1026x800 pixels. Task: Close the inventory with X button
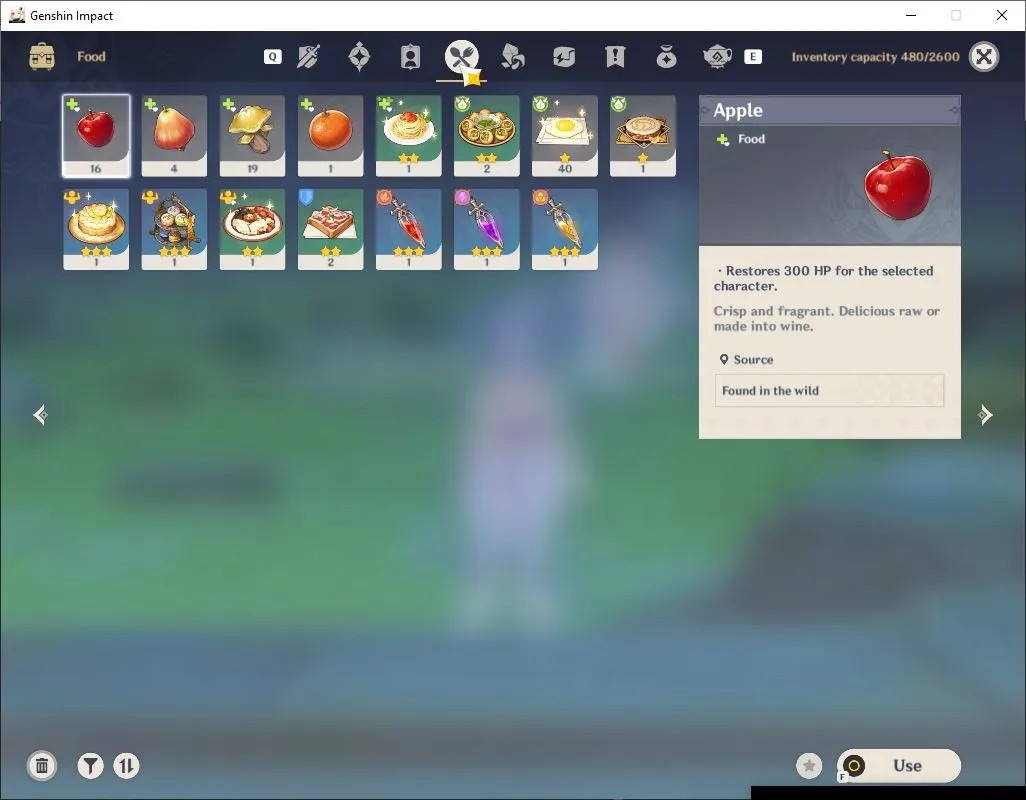pos(984,57)
